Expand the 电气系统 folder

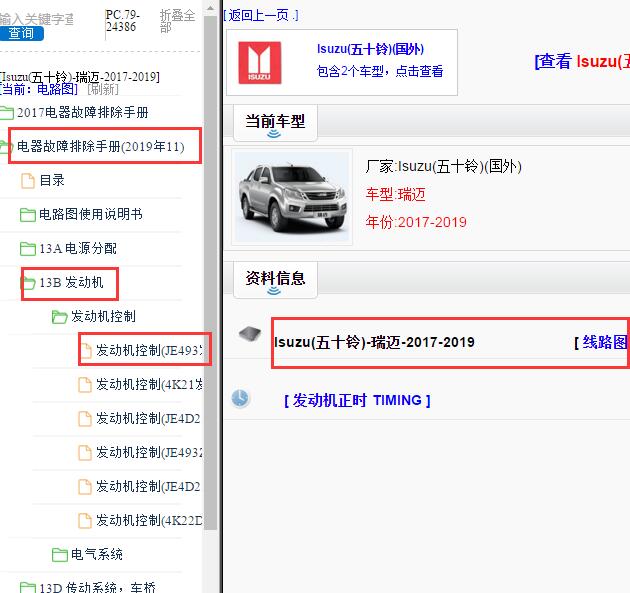click(97, 554)
